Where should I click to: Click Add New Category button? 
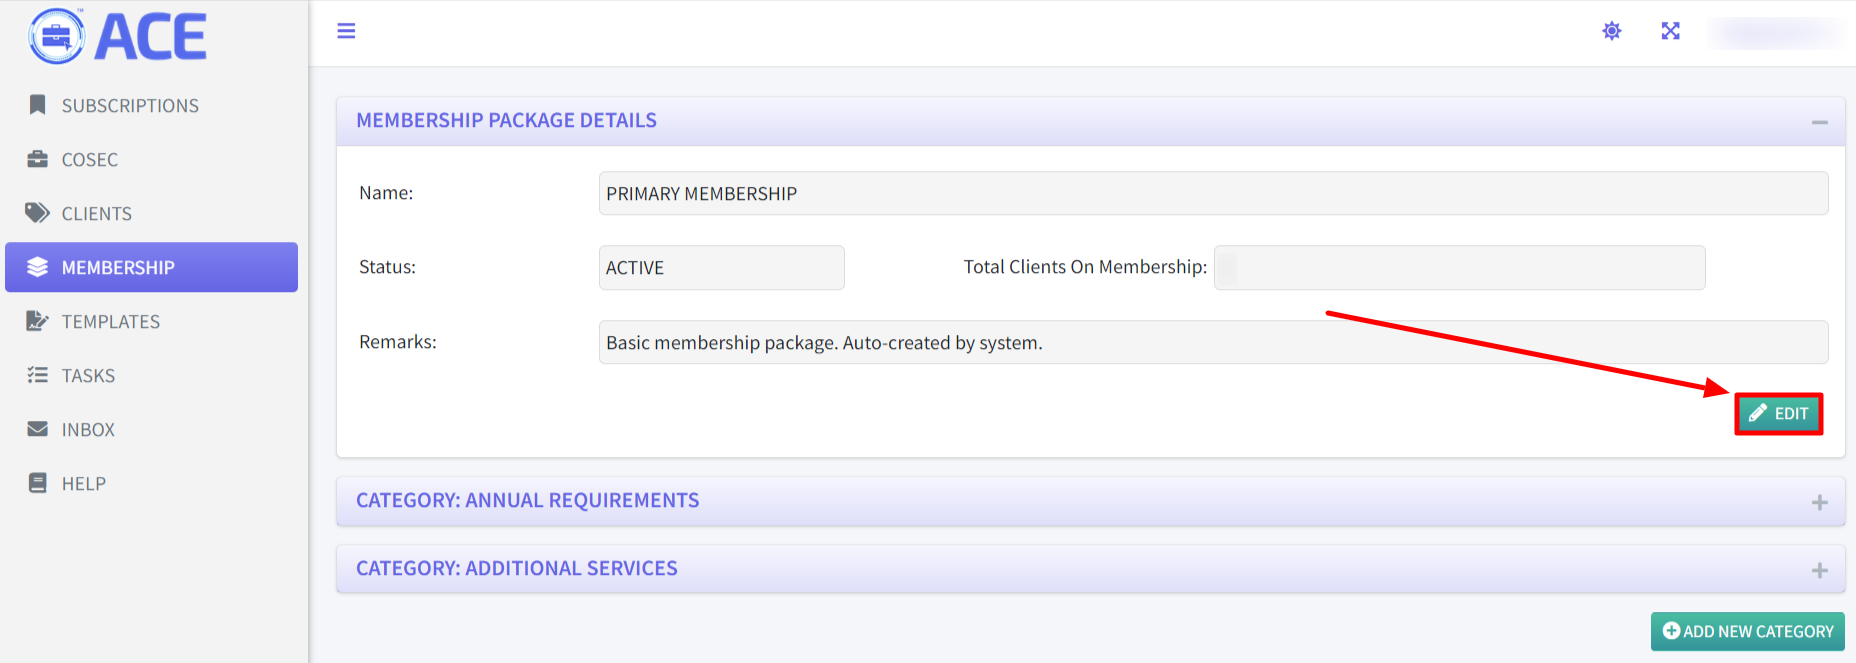pos(1747,632)
